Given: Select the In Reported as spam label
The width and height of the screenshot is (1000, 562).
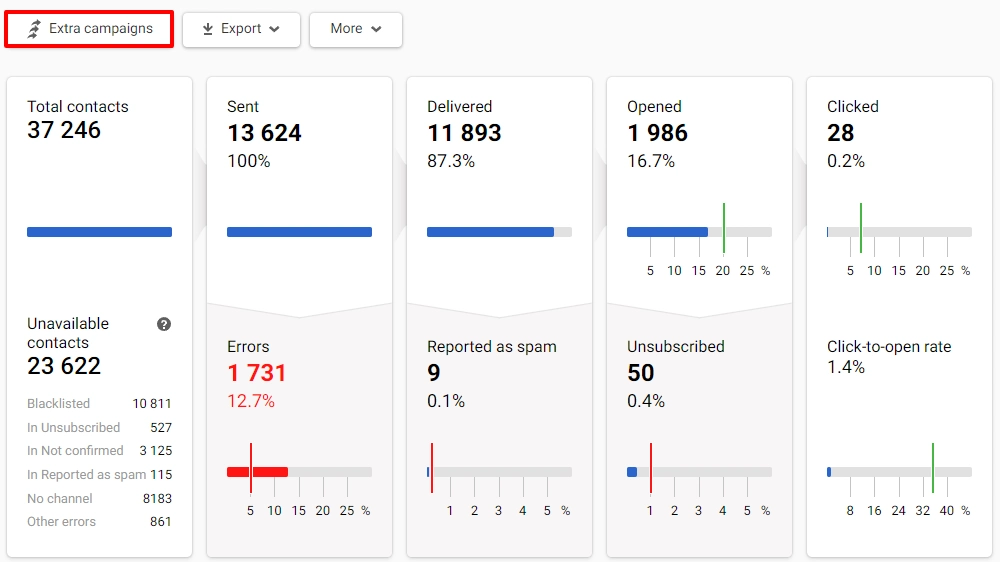Looking at the screenshot, I should pyautogui.click(x=87, y=475).
